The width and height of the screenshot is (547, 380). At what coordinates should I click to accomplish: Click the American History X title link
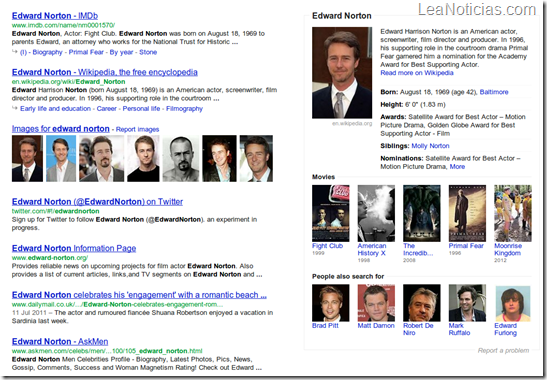coord(372,249)
